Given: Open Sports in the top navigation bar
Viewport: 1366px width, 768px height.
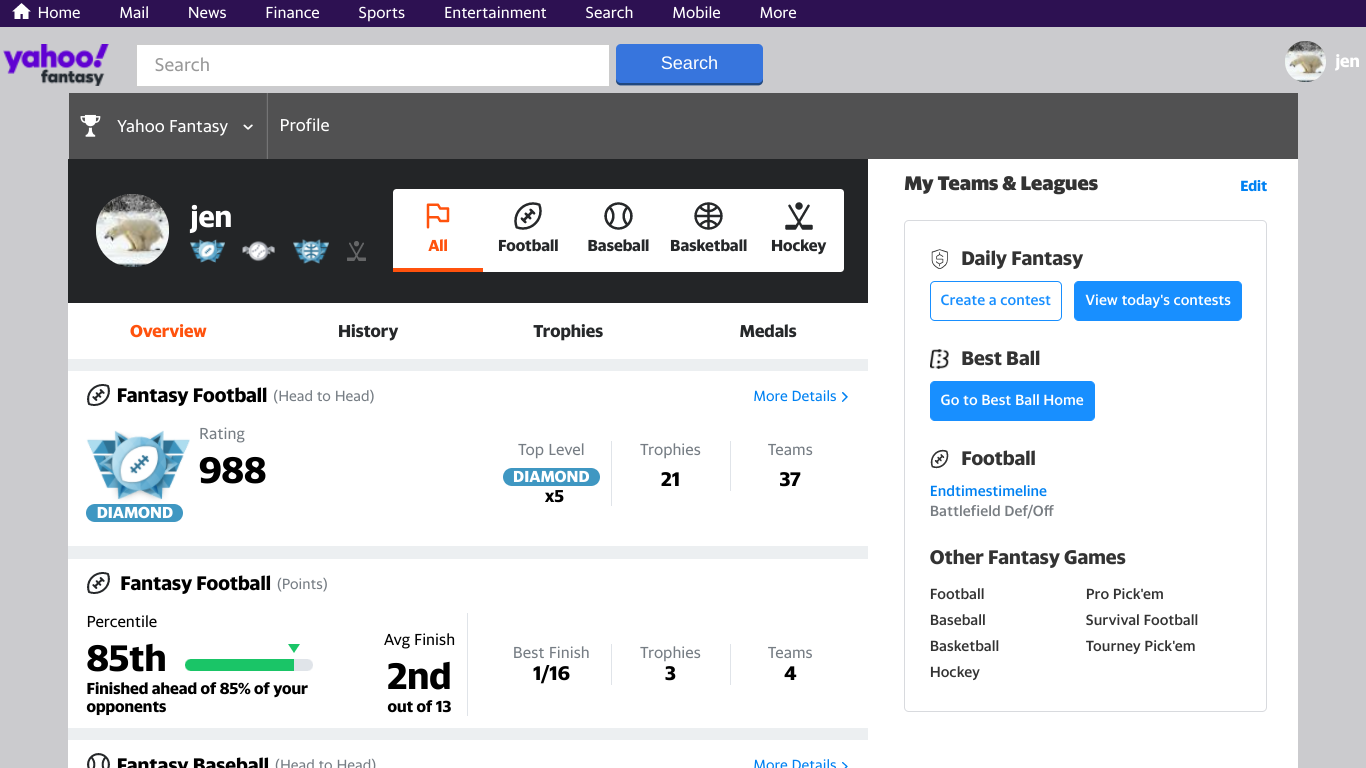Looking at the screenshot, I should point(382,13).
